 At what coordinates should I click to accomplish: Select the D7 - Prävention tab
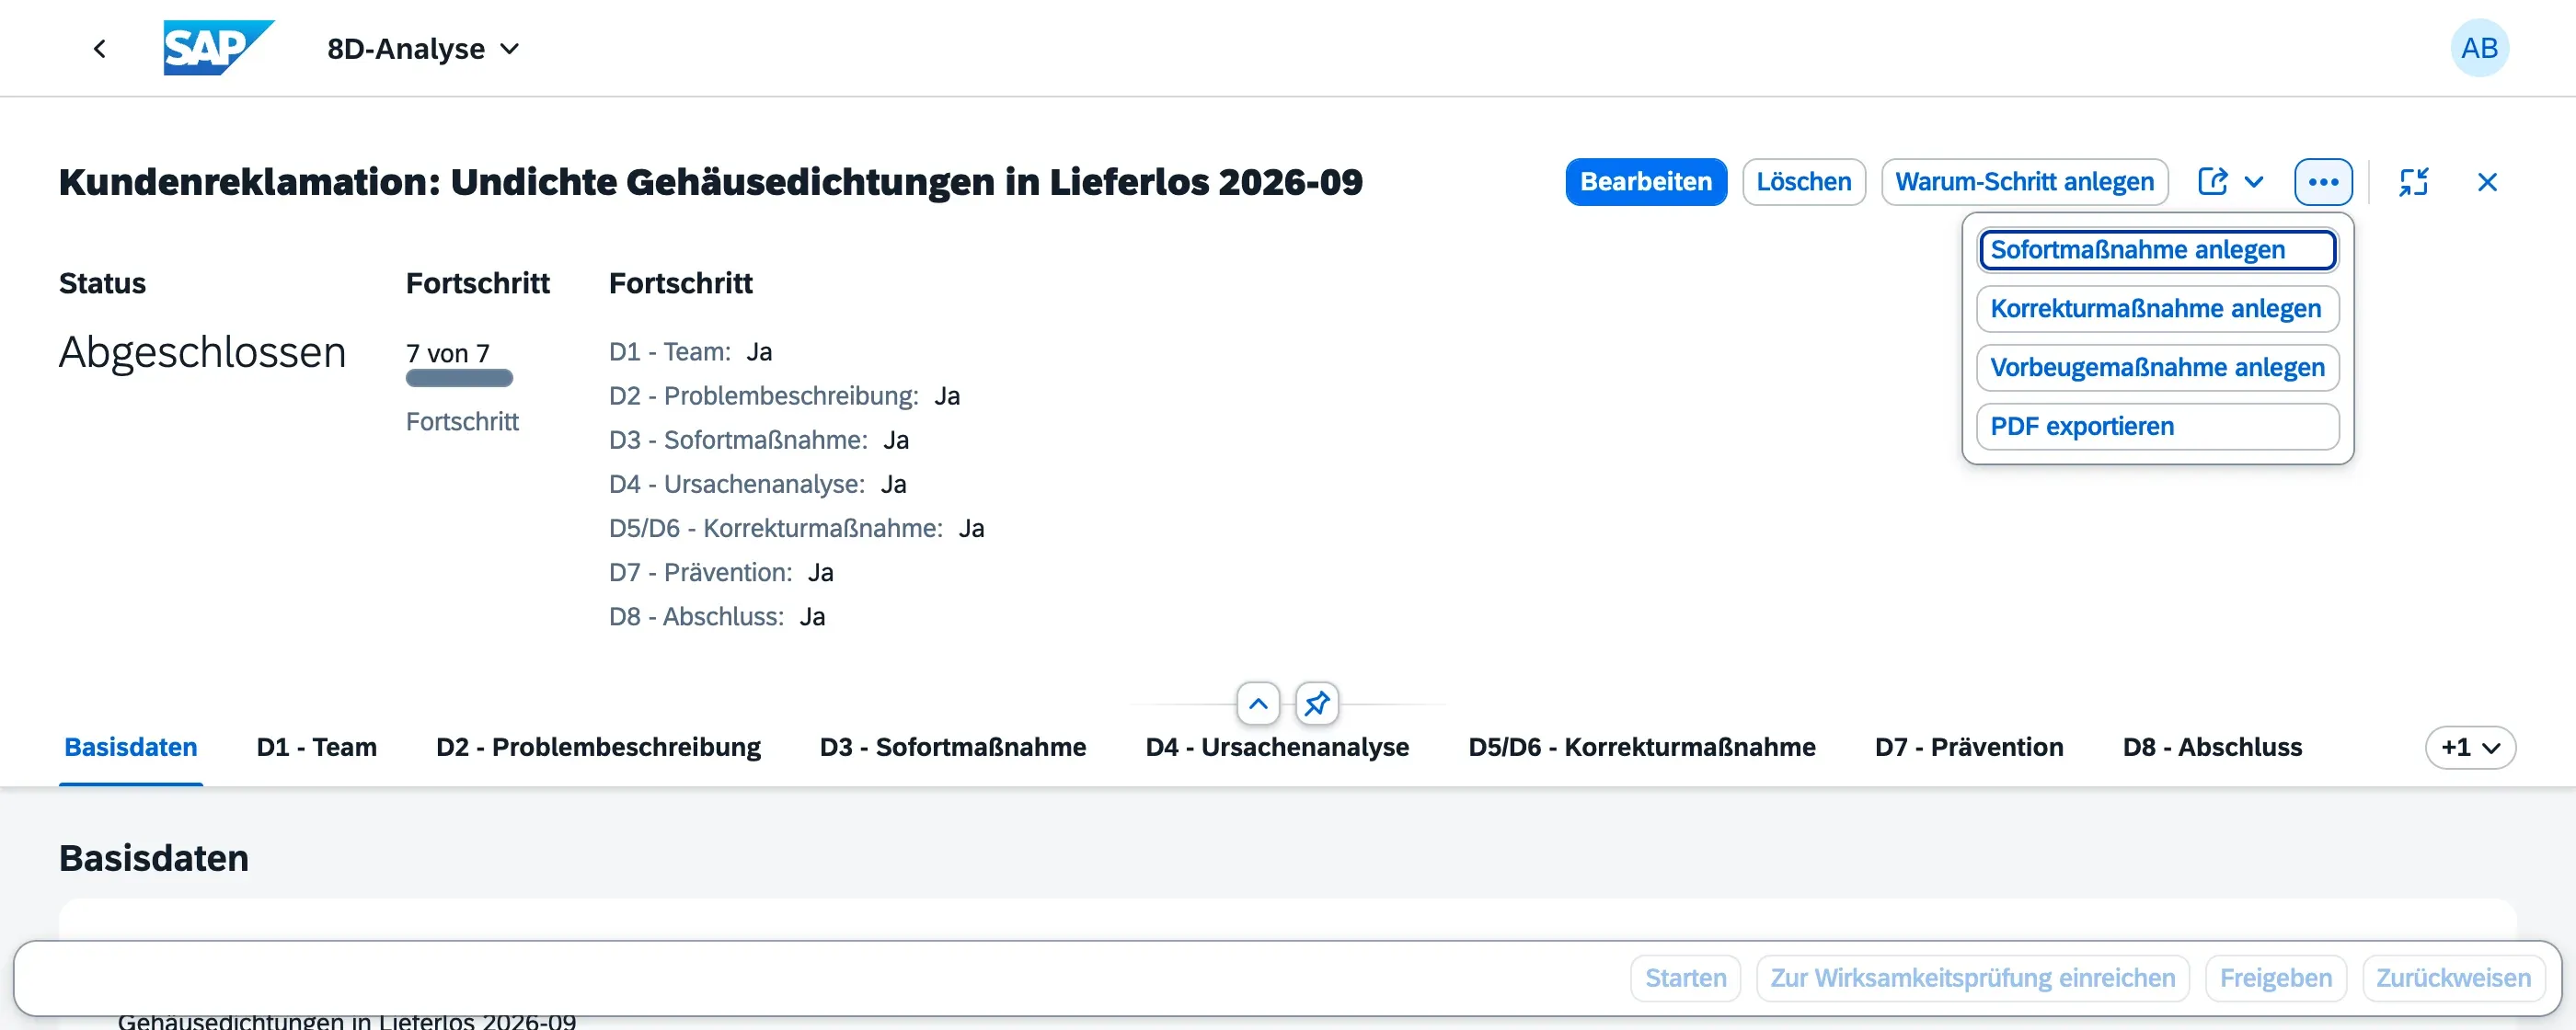tap(1969, 748)
